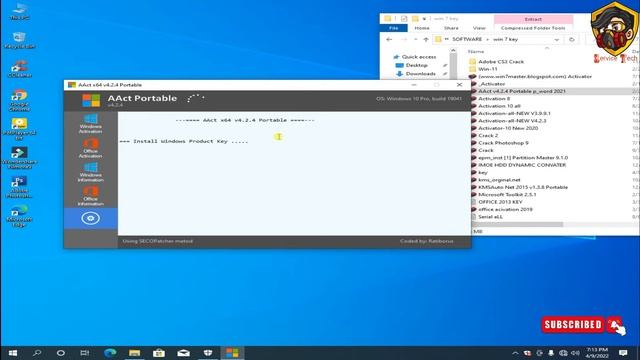Select Crack Photoshop 9 file
Image resolution: width=640 pixels, height=360 pixels.
coord(503,143)
